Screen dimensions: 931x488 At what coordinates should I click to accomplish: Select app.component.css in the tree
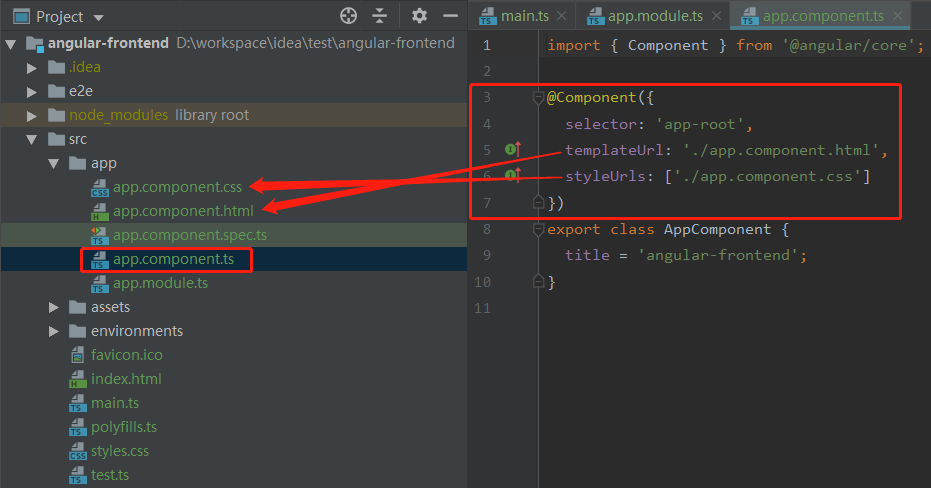[178, 187]
